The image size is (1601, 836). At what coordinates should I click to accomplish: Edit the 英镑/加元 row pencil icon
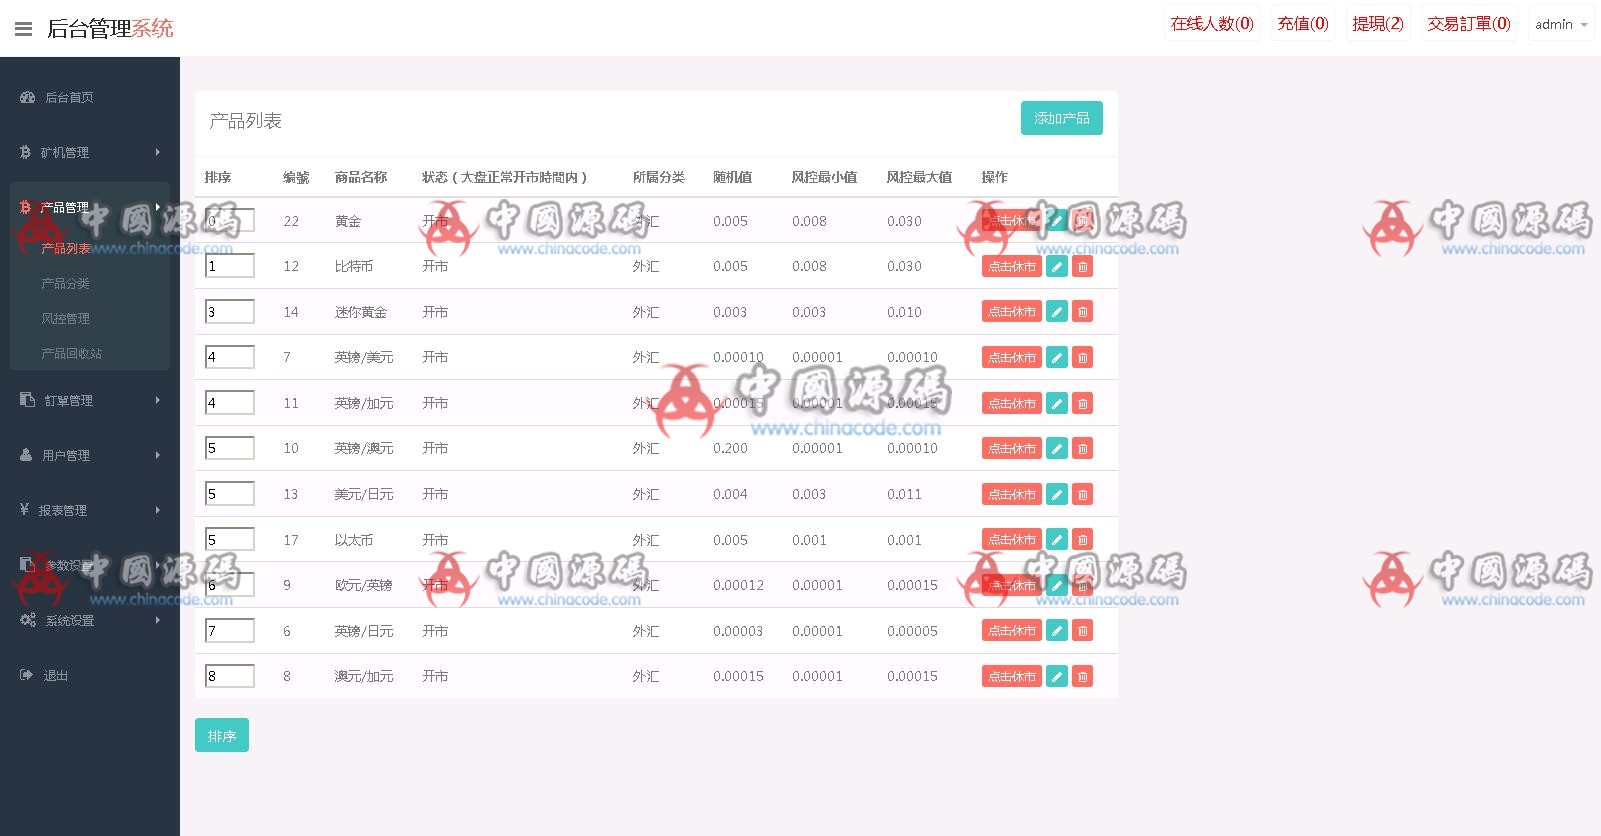pos(1057,403)
